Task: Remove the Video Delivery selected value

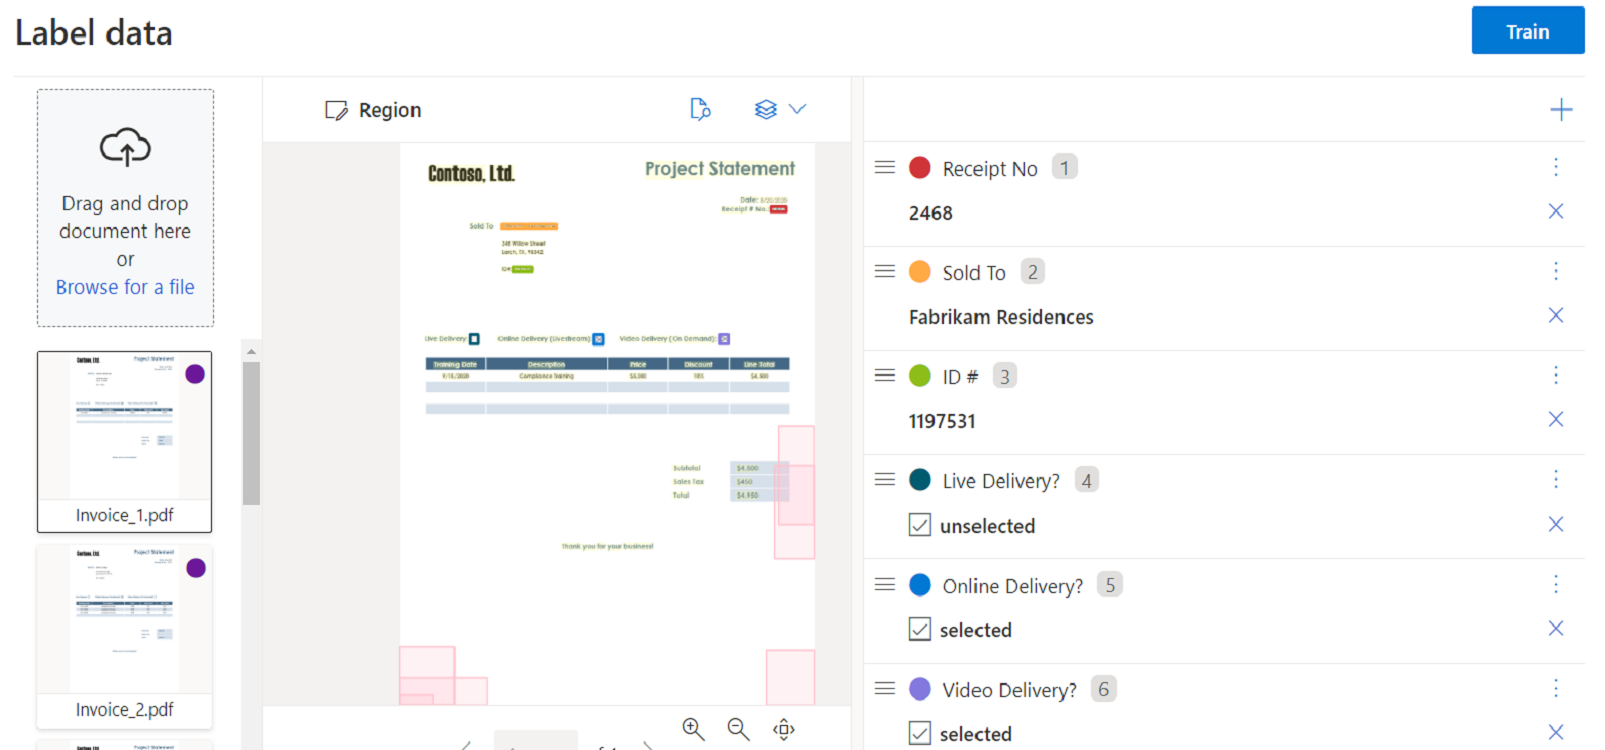Action: 1556,732
